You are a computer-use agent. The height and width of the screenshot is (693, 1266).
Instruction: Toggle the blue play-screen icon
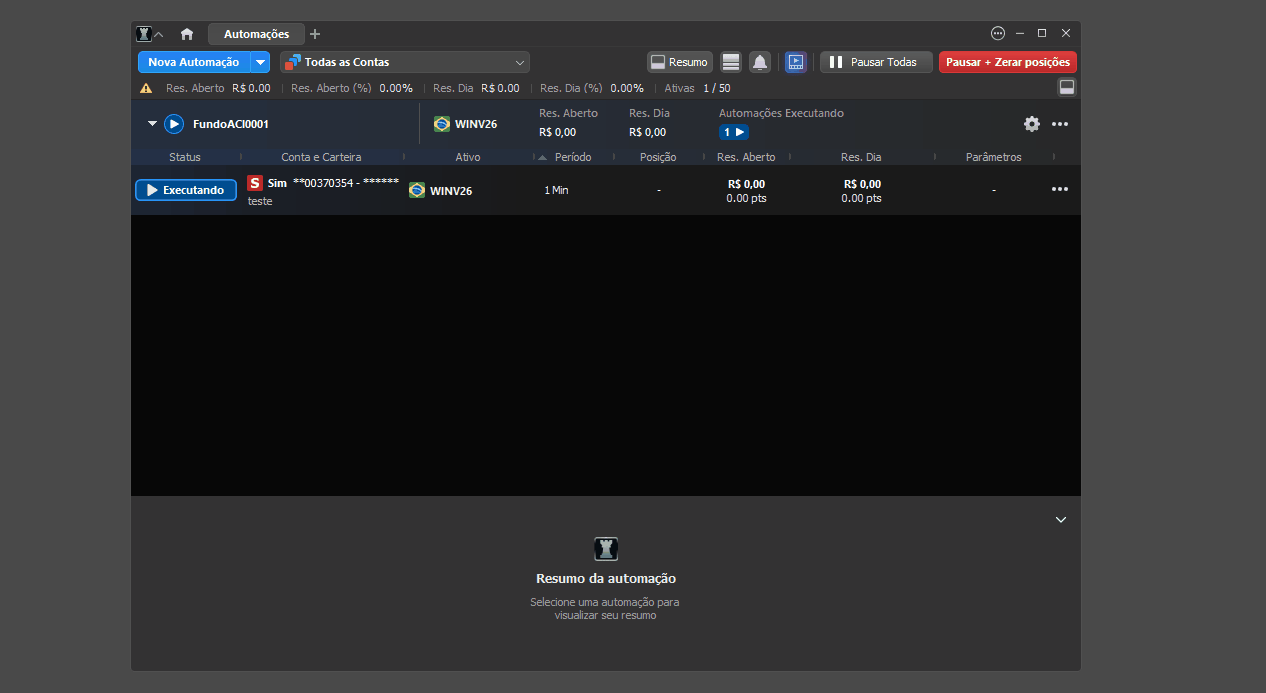[795, 62]
